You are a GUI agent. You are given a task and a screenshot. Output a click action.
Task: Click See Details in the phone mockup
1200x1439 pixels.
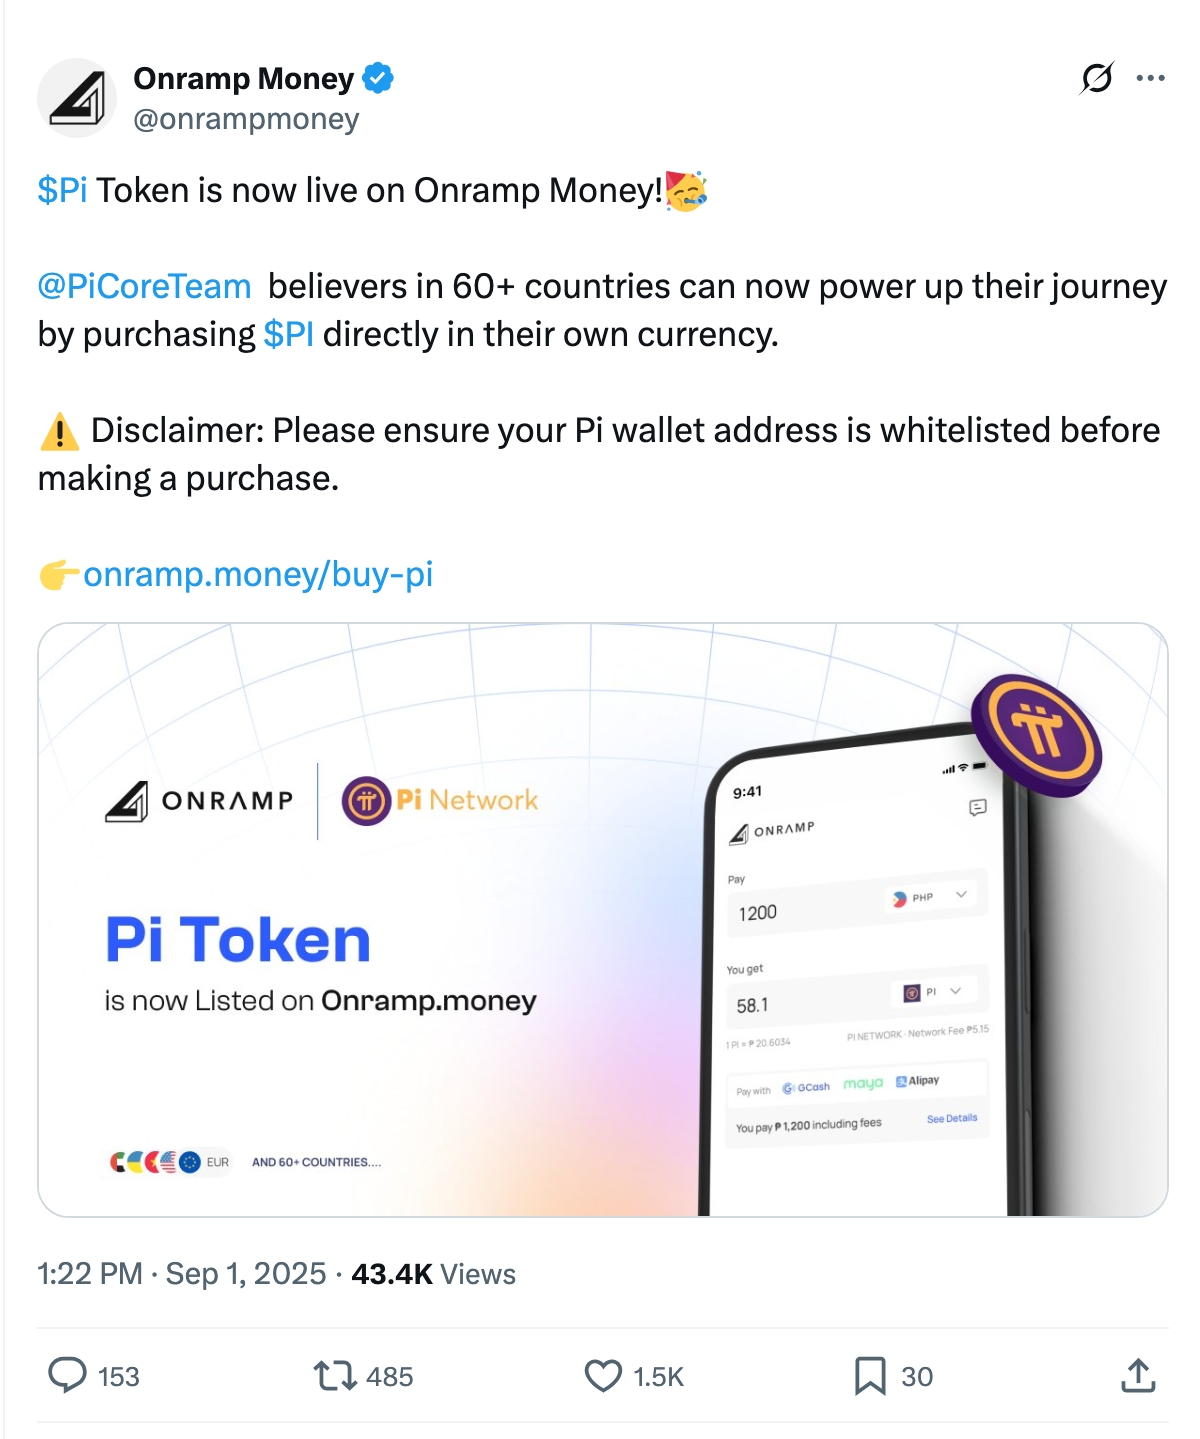click(x=952, y=1118)
